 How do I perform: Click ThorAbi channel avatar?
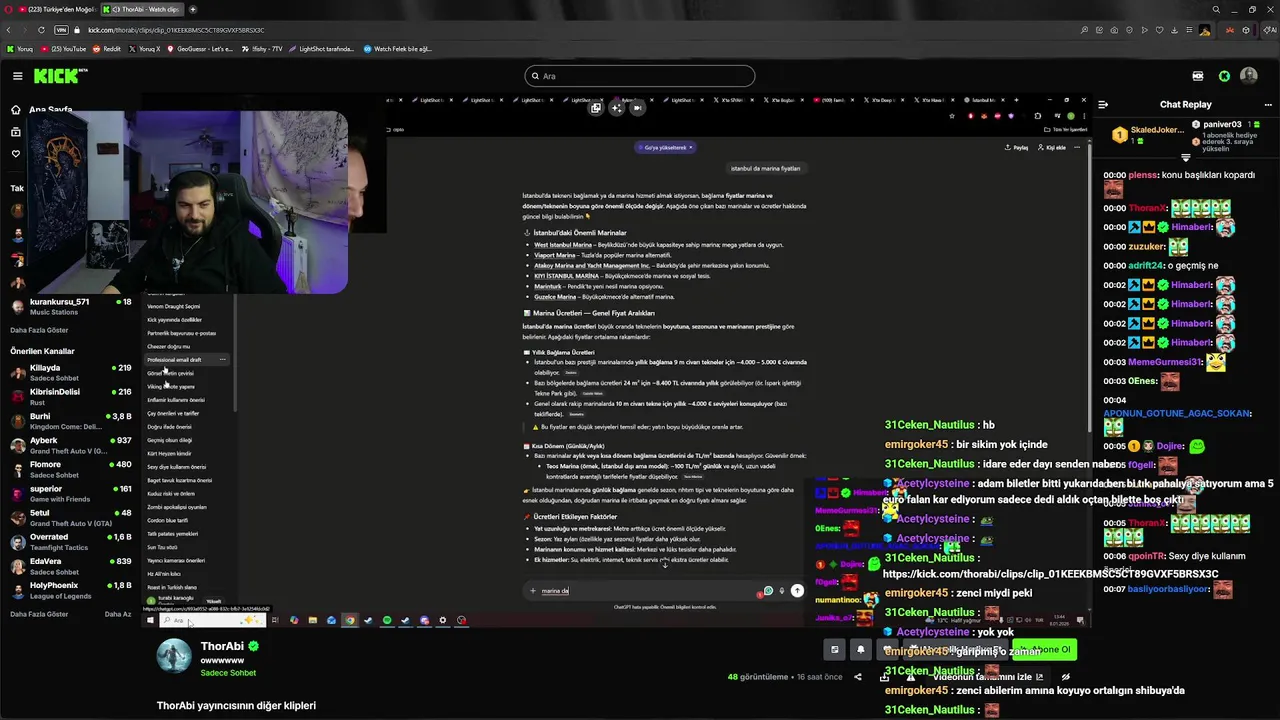pyautogui.click(x=174, y=656)
